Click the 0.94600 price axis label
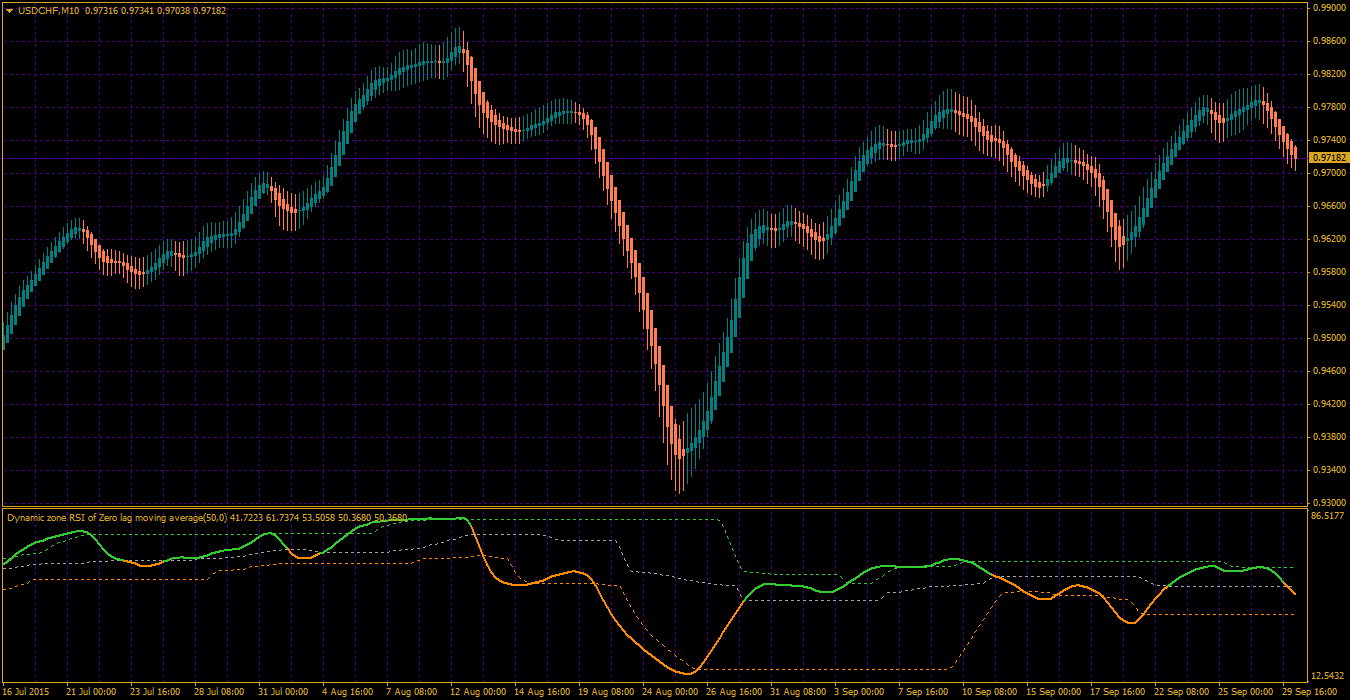 pyautogui.click(x=1328, y=371)
